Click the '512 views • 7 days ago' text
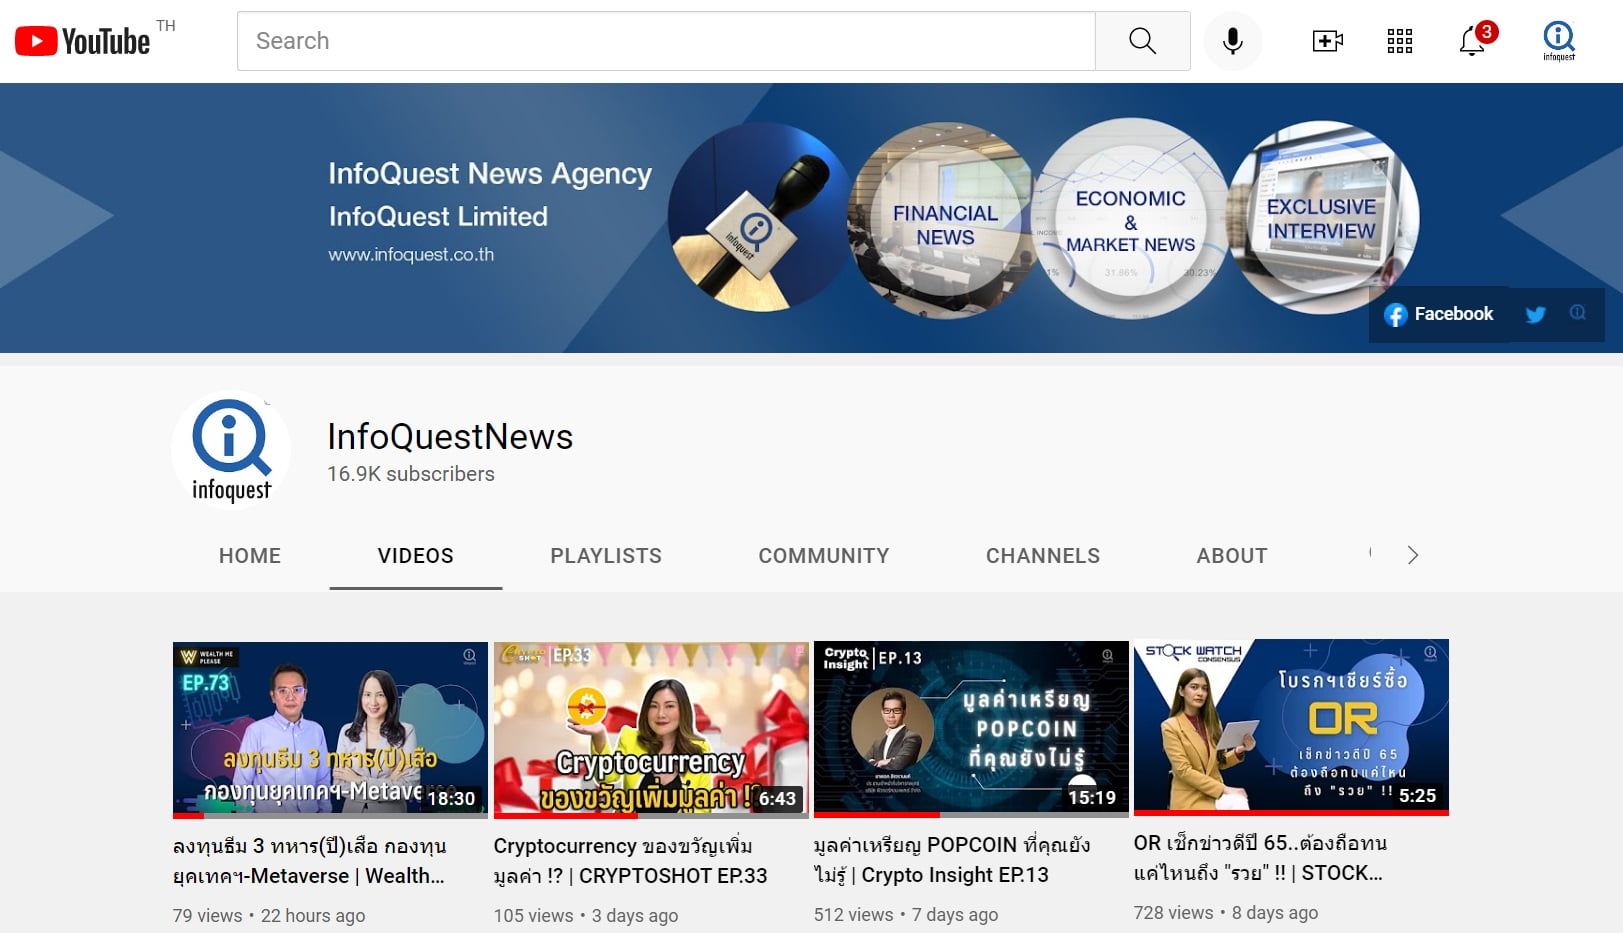Screen dimensions: 1623x933 point(906,915)
